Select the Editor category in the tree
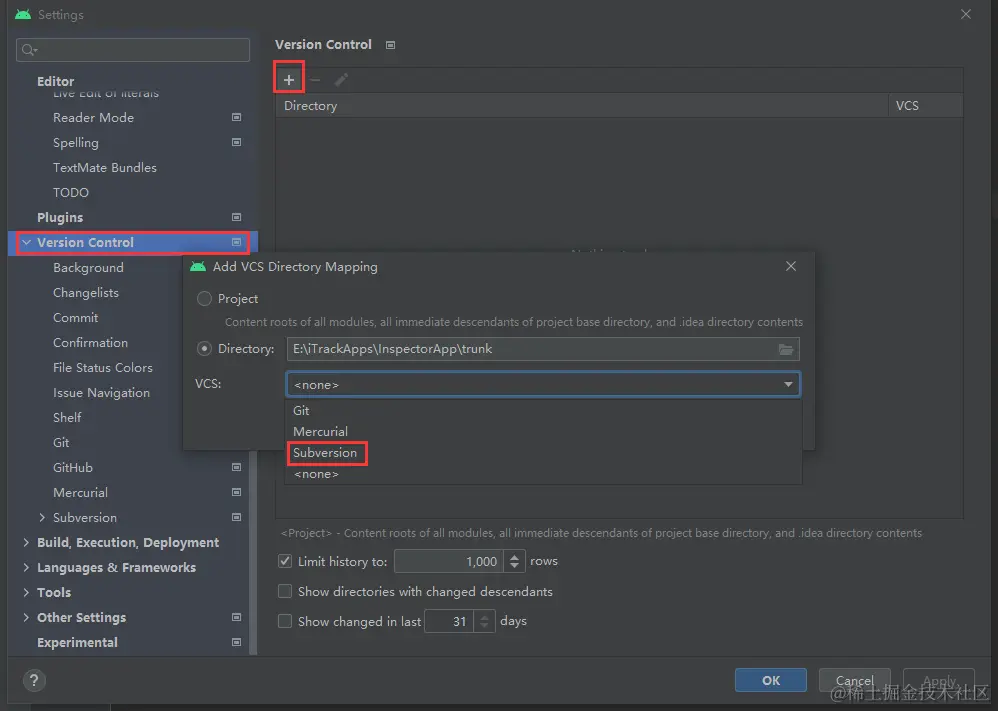The image size is (998, 711). pyautogui.click(x=55, y=81)
